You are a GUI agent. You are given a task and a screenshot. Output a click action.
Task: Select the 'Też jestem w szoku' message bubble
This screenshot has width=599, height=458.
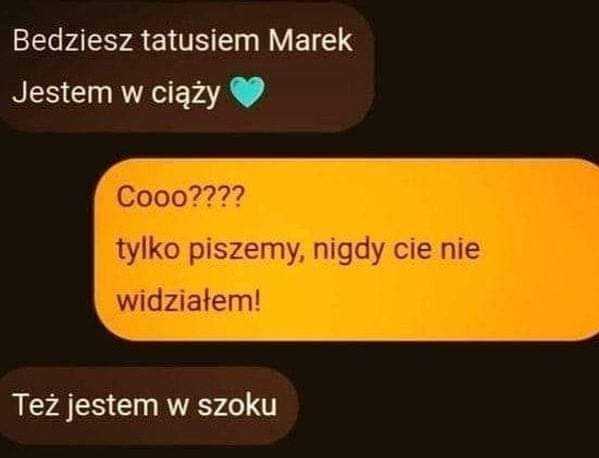(x=147, y=406)
